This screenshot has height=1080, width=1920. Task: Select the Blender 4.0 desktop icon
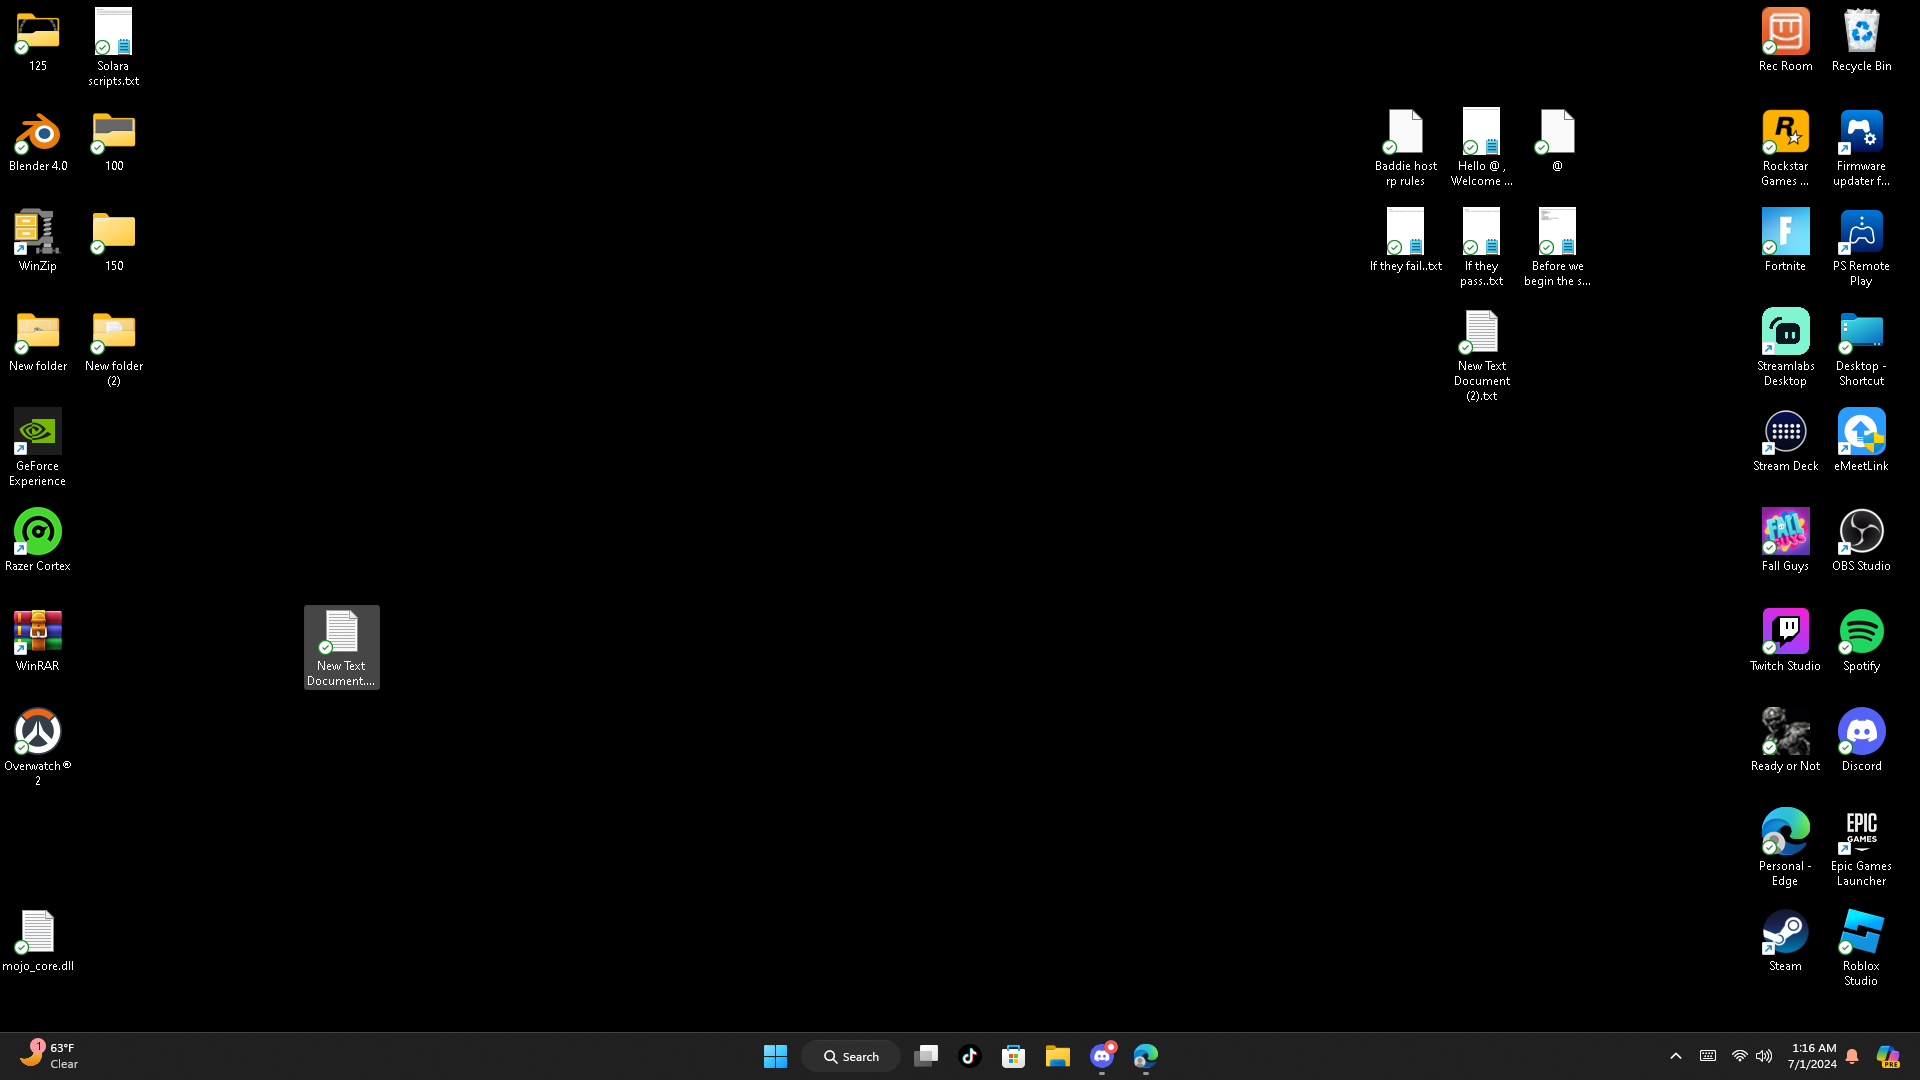point(38,142)
